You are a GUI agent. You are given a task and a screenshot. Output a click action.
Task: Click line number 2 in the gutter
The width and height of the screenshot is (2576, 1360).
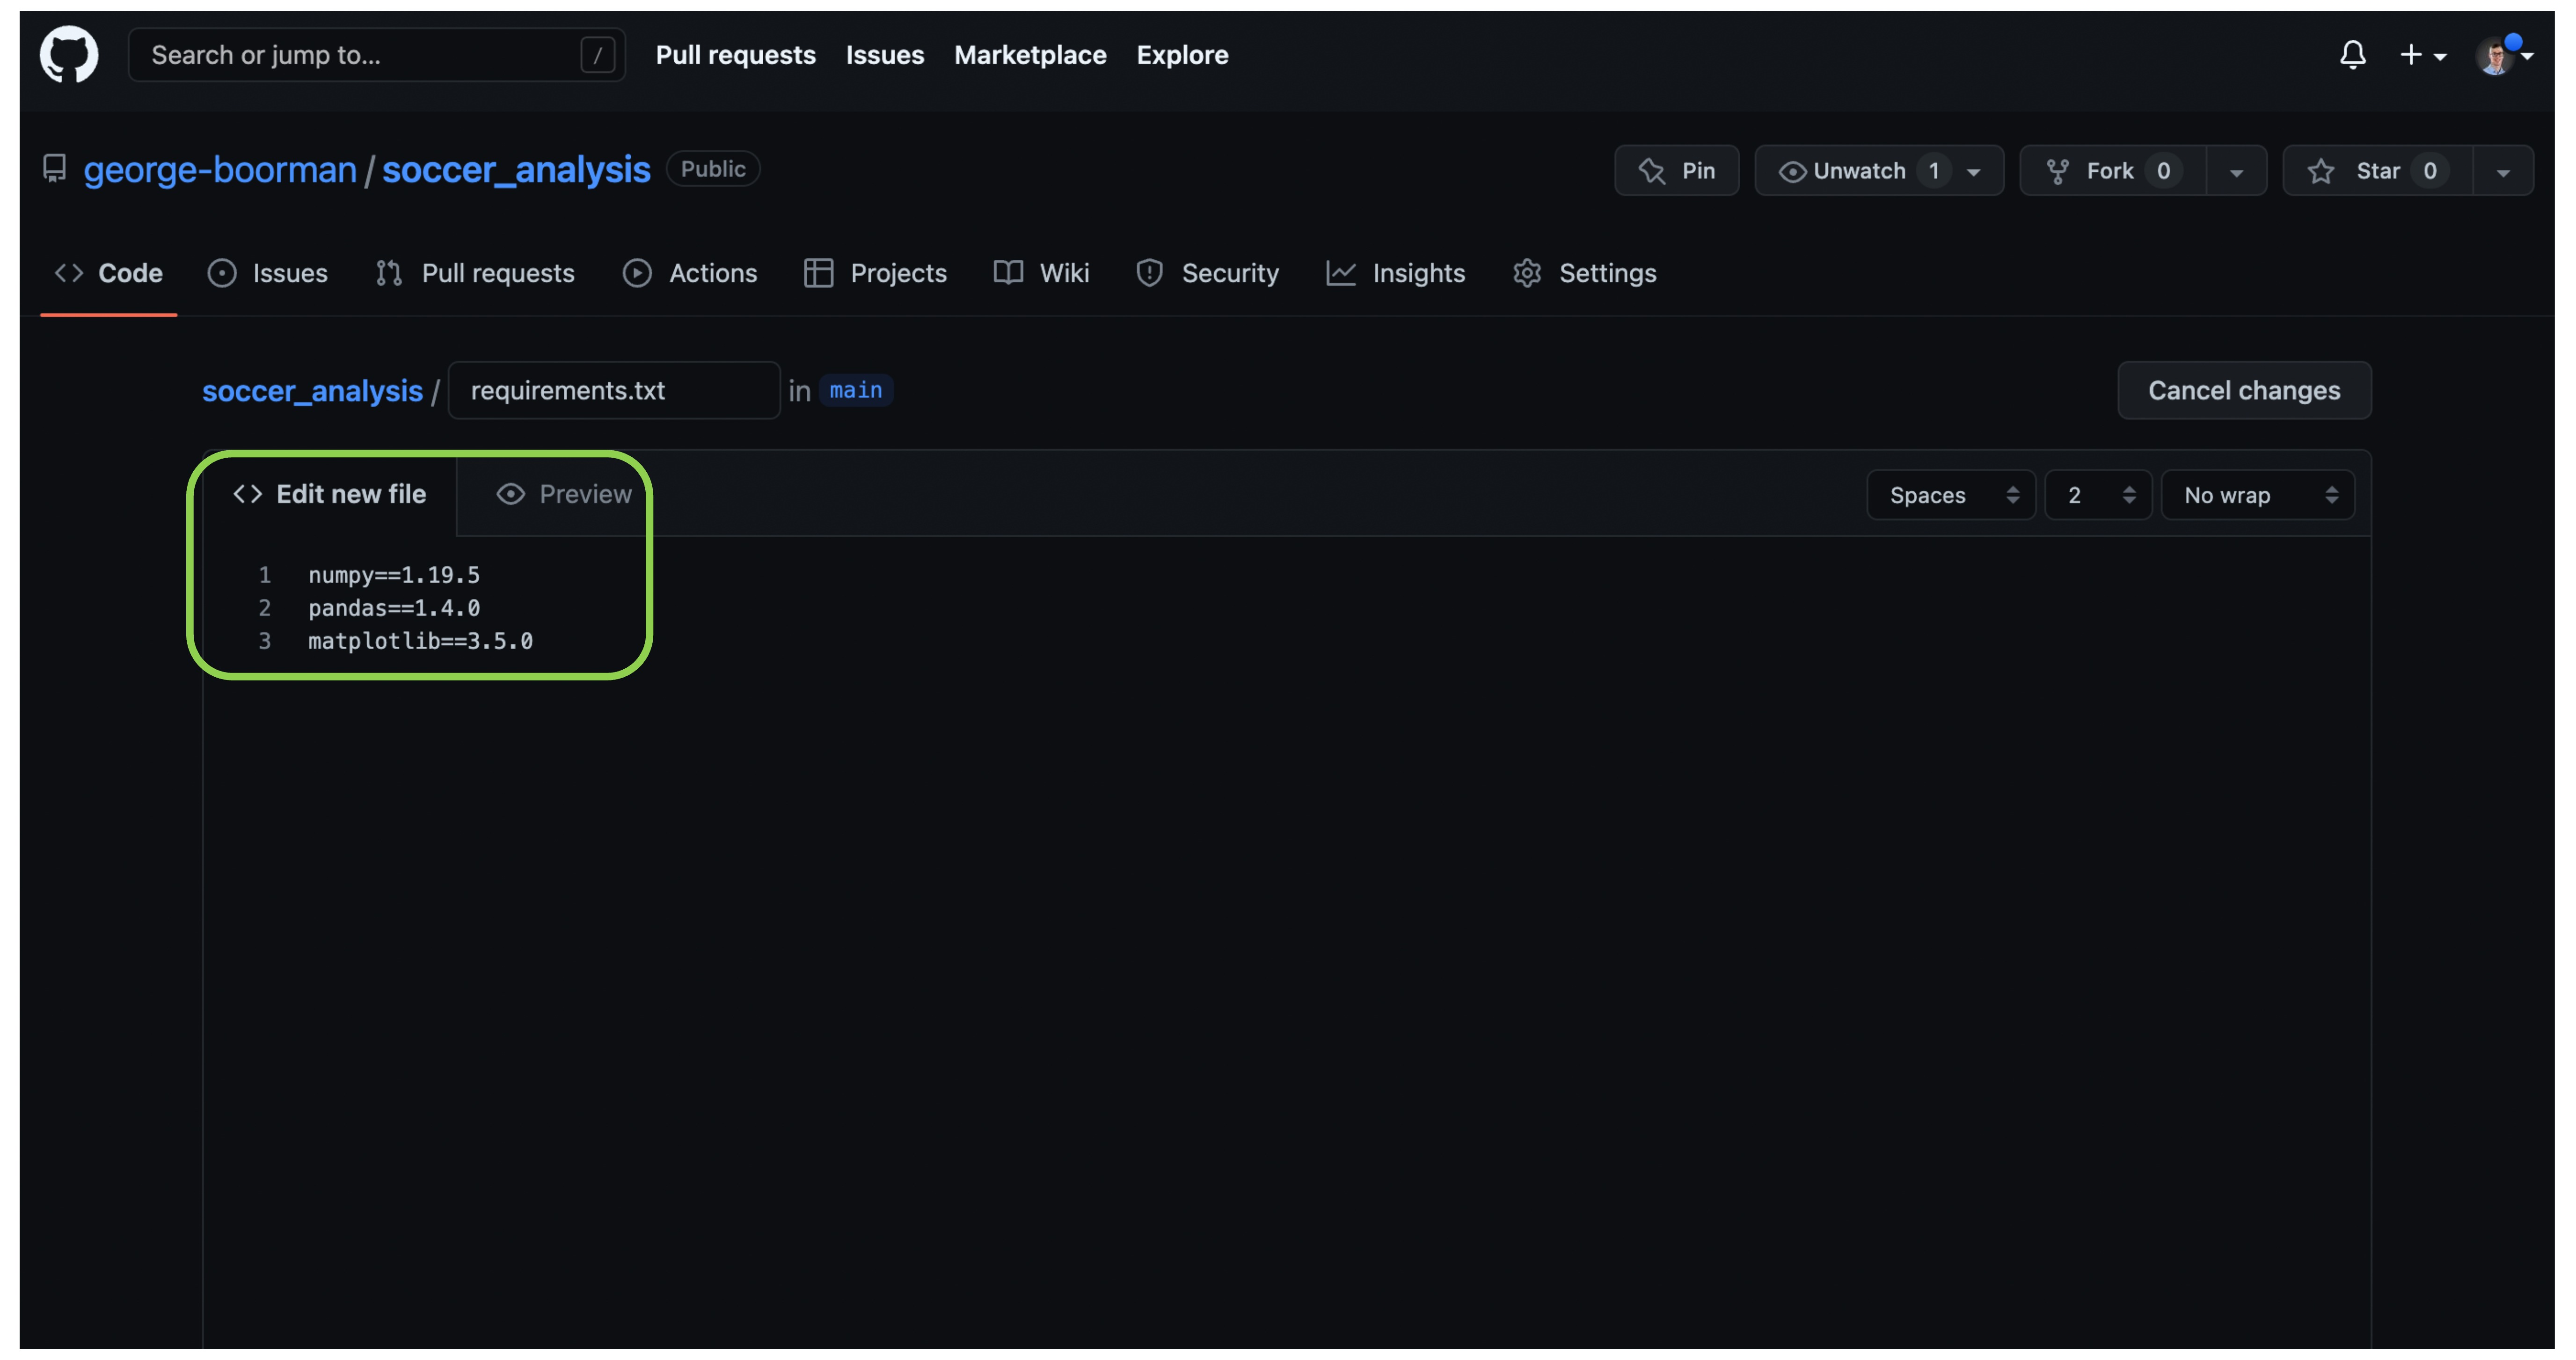coord(264,608)
